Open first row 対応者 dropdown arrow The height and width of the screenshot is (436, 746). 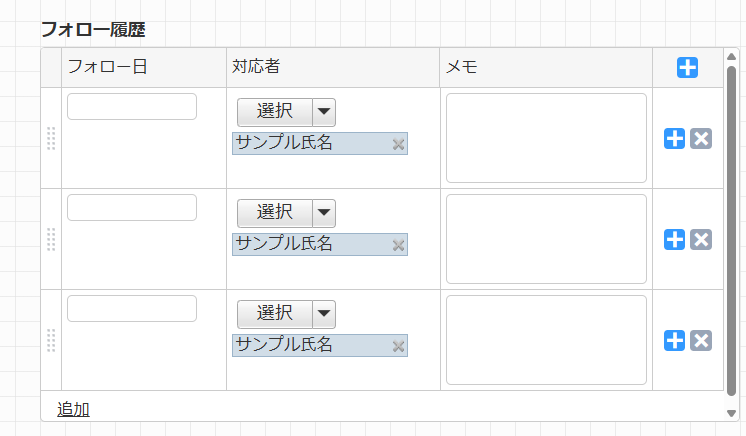pos(324,112)
